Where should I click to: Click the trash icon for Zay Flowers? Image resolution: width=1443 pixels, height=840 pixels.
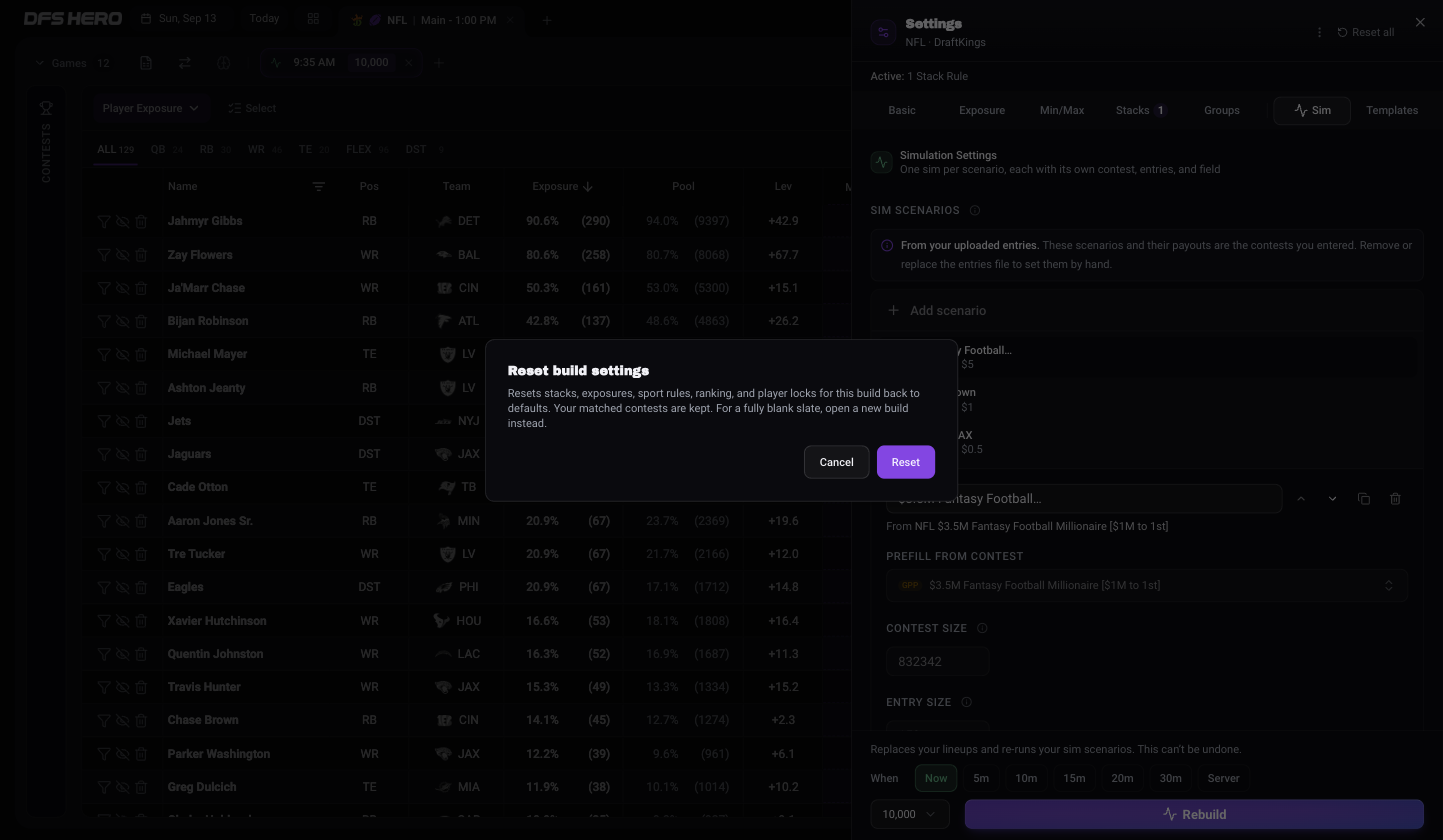(141, 255)
